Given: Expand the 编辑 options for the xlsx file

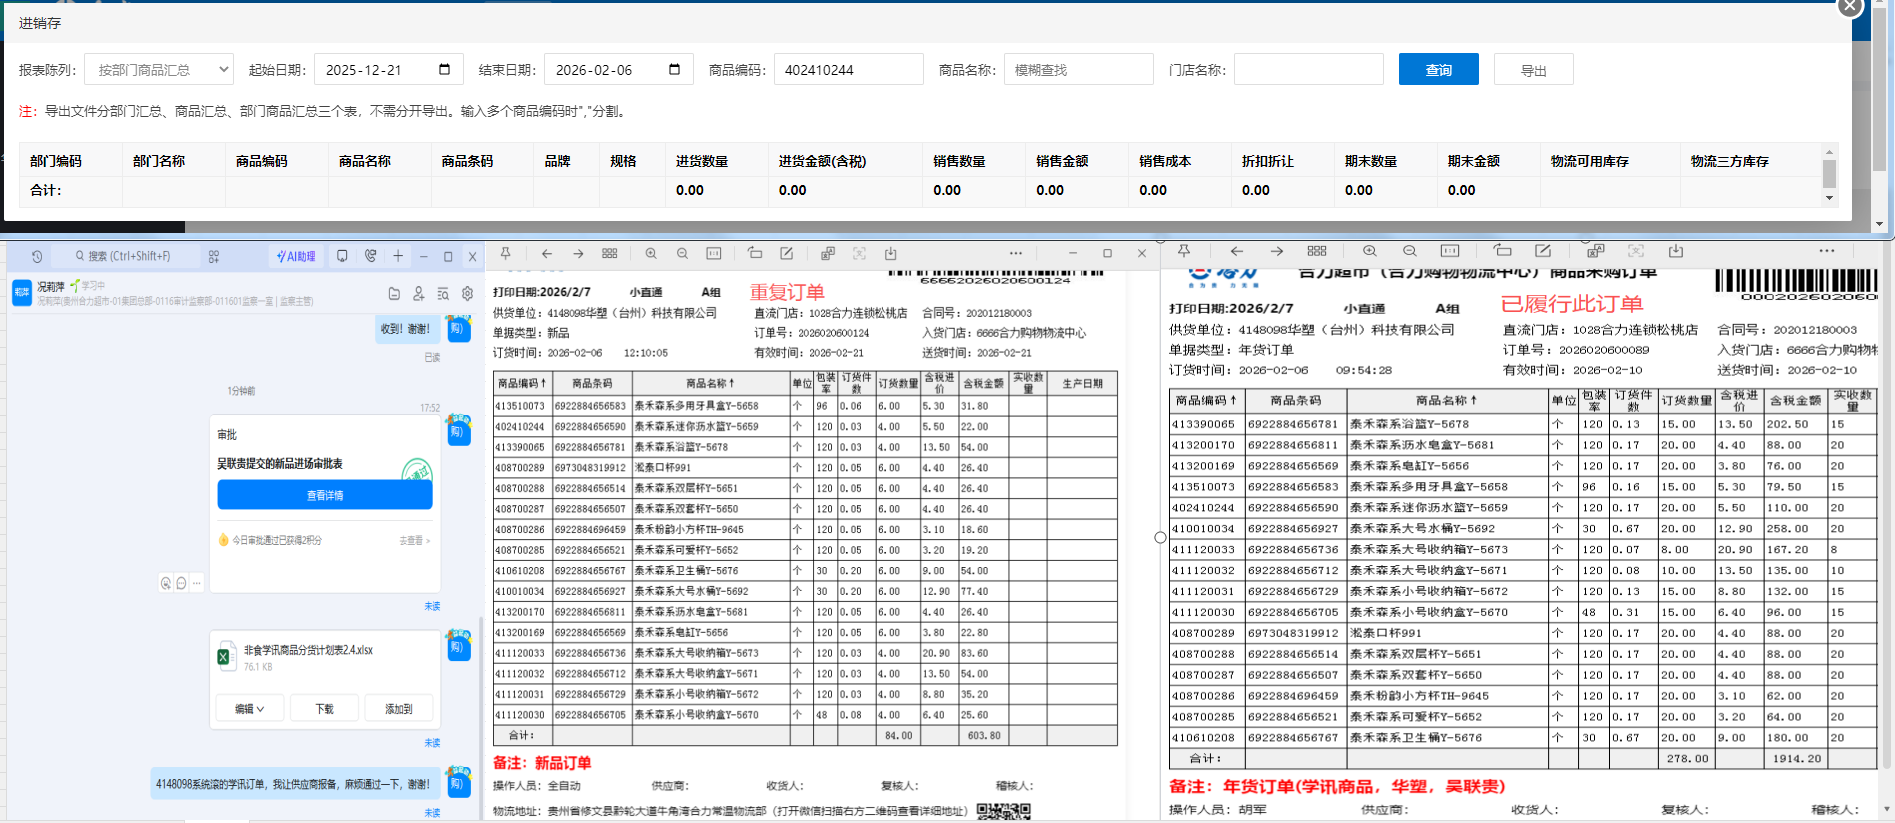Looking at the screenshot, I should [250, 708].
